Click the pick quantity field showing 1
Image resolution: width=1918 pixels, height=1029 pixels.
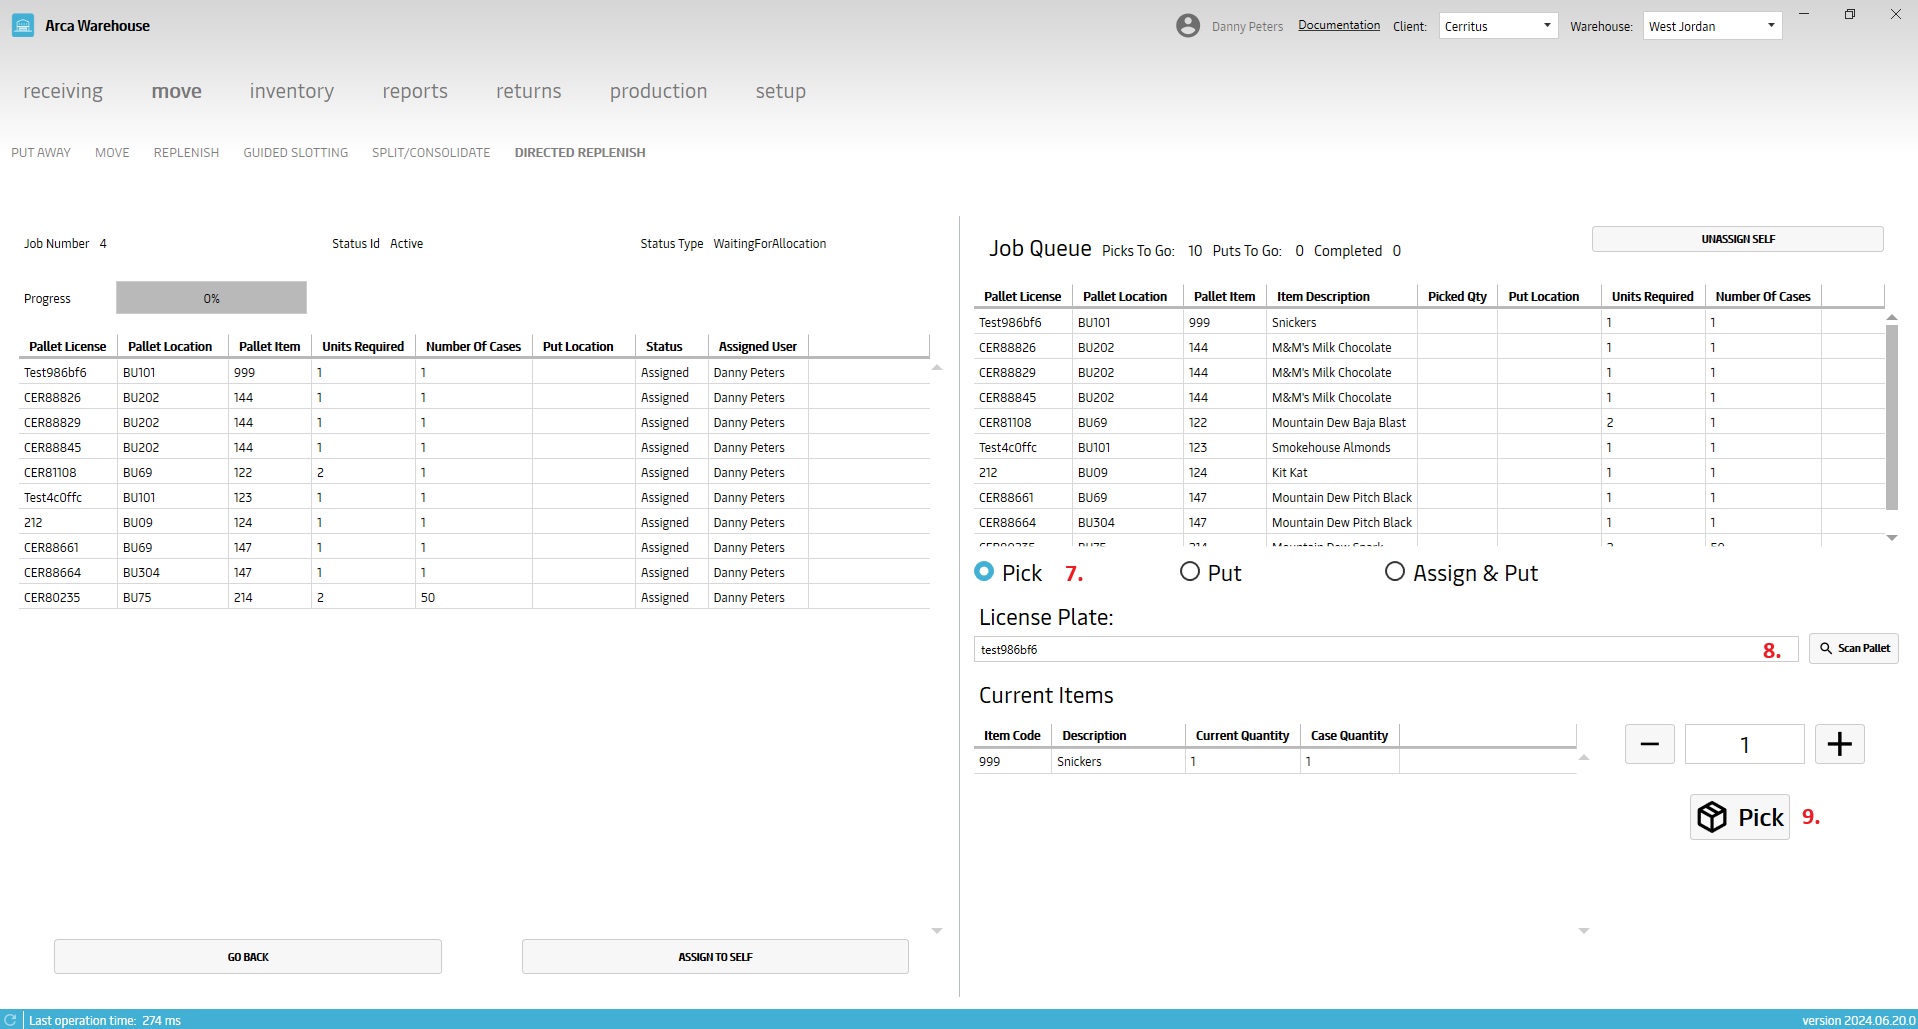point(1744,744)
